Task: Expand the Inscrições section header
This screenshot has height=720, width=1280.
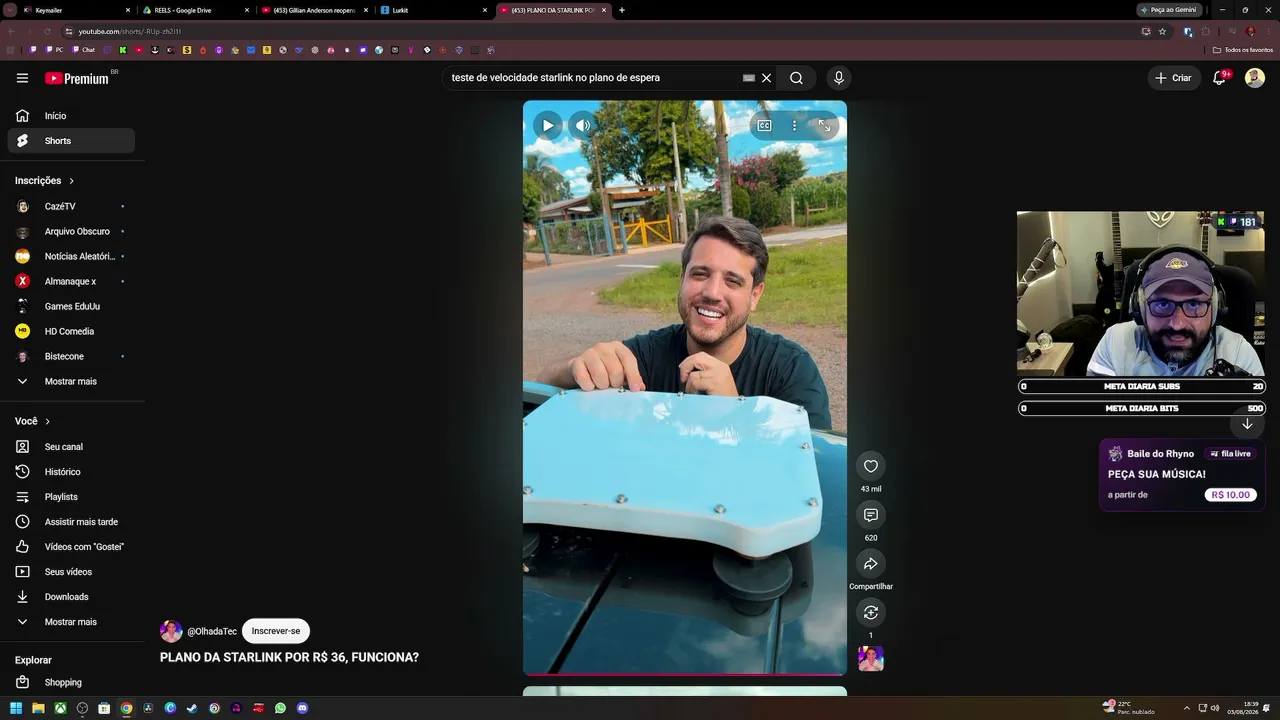Action: [x=45, y=181]
